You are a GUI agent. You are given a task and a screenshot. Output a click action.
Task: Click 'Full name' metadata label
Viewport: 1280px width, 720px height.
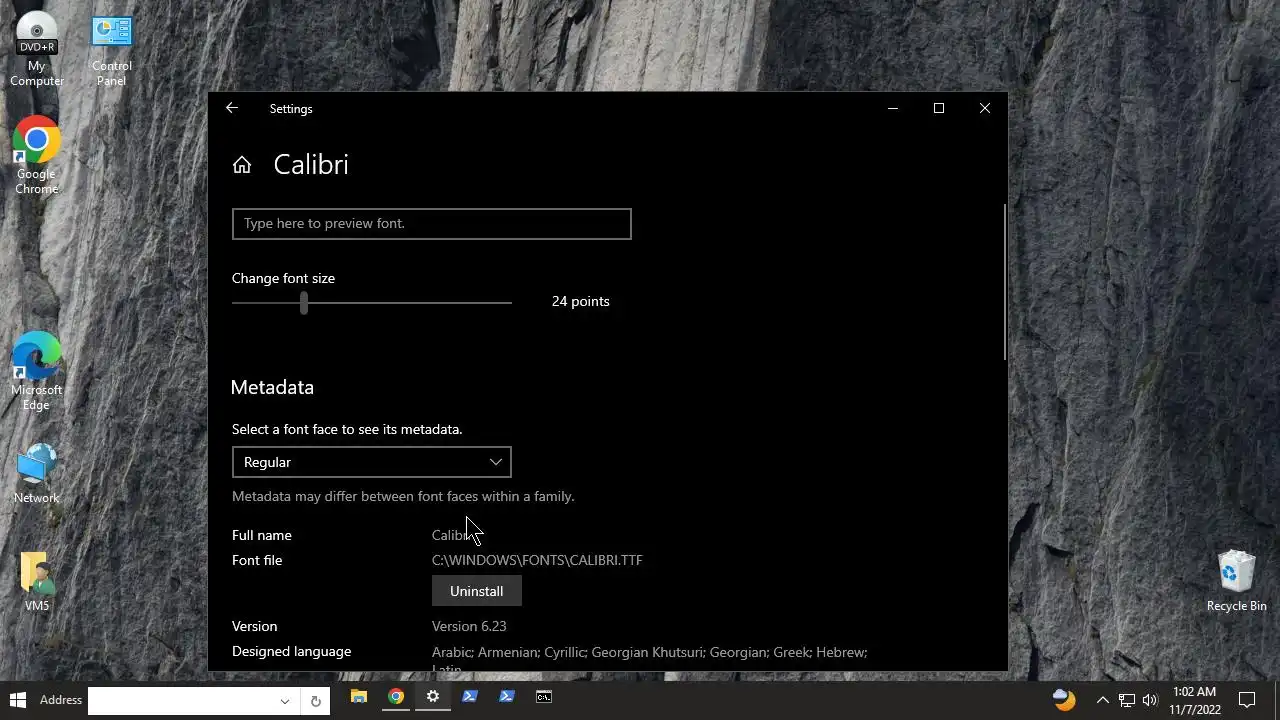[x=262, y=535]
